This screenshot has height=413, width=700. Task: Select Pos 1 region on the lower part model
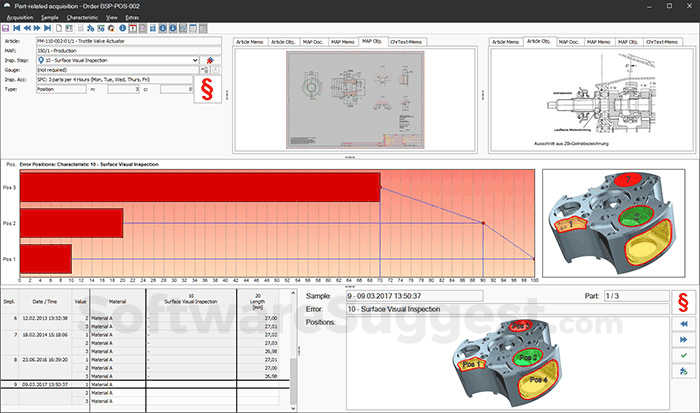[x=471, y=364]
